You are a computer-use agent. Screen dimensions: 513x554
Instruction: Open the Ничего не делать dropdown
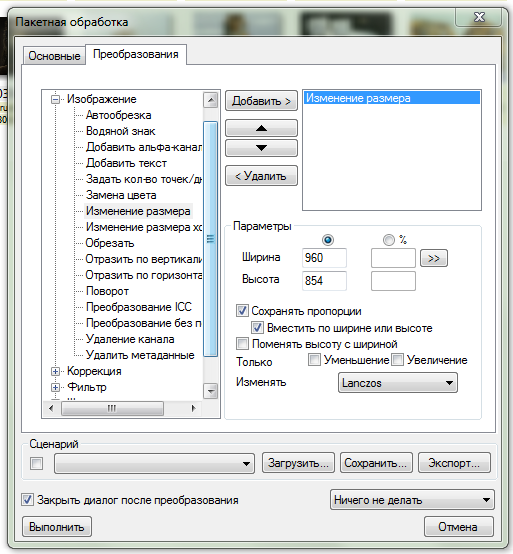tap(412, 500)
